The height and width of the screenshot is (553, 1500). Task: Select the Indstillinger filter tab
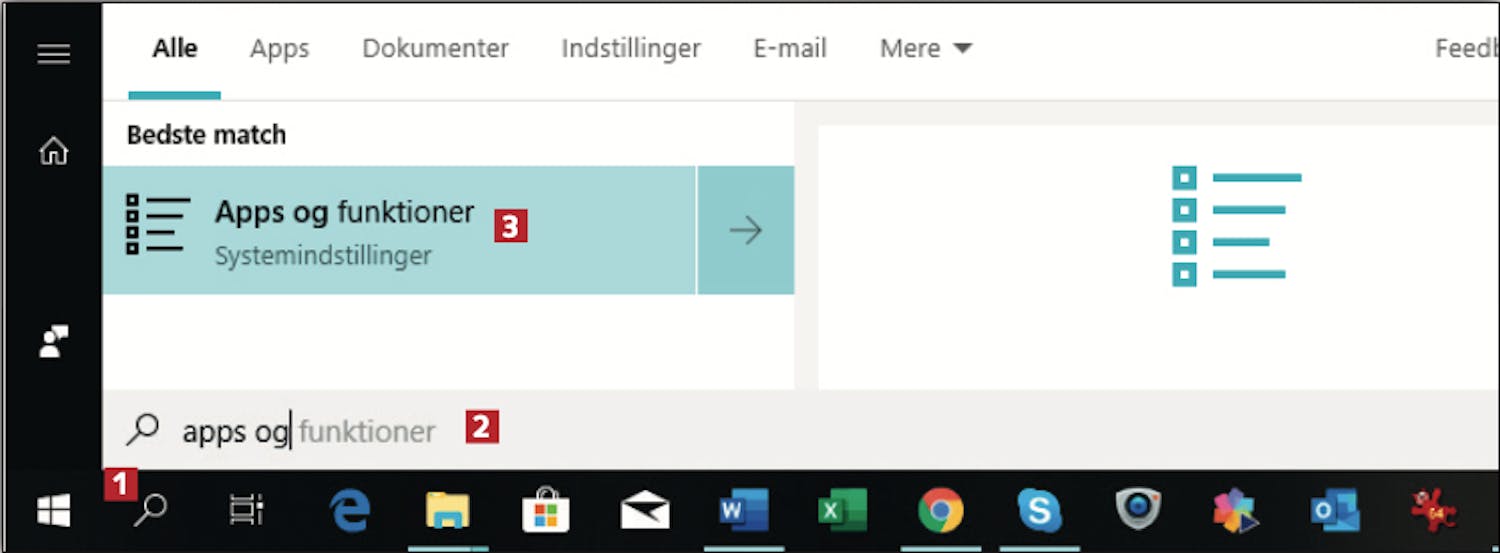[x=631, y=48]
